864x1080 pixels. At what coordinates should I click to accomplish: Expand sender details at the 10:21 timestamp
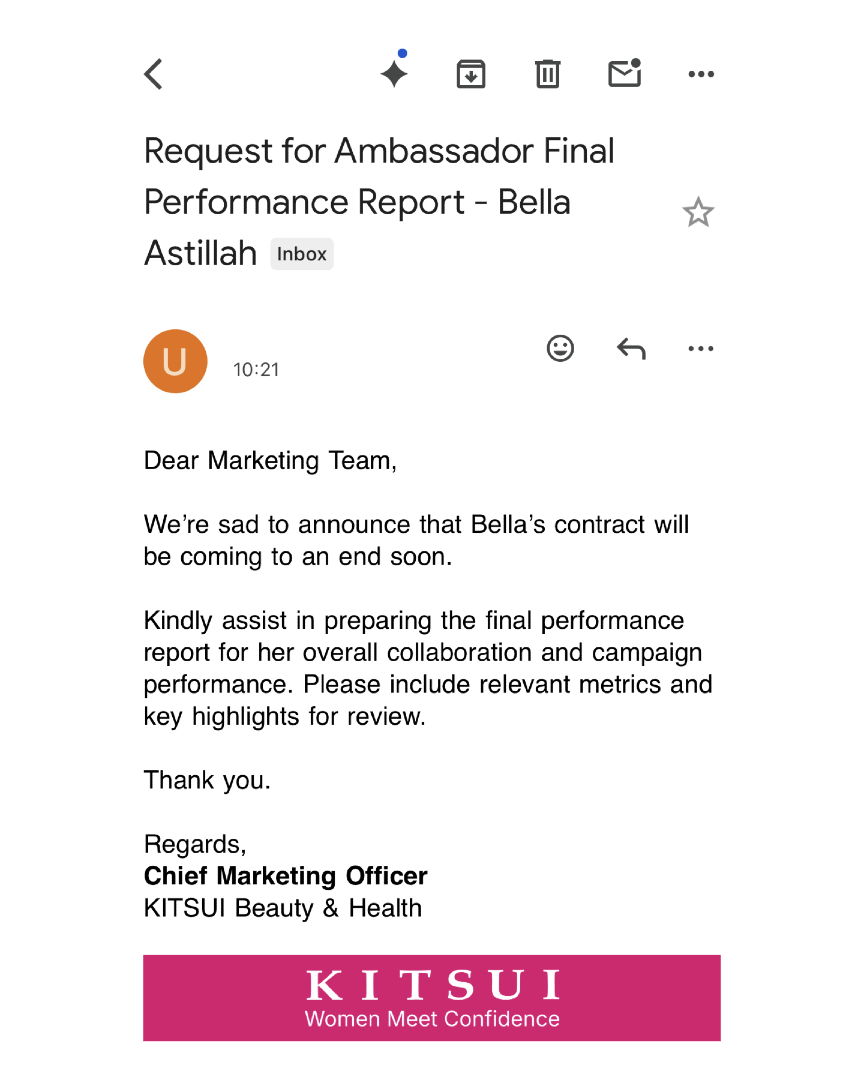click(256, 370)
